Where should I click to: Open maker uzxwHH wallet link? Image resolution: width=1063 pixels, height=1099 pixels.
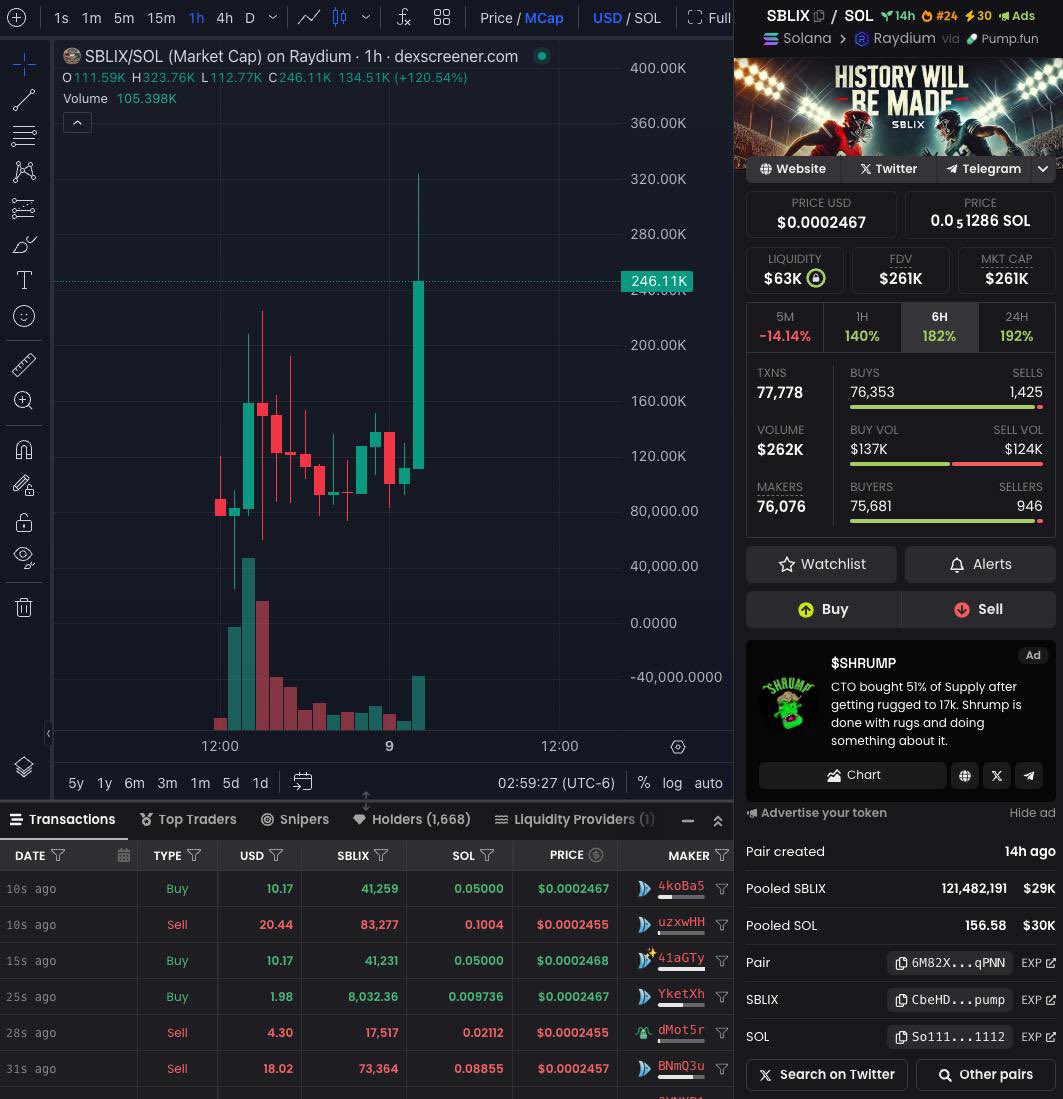[681, 922]
